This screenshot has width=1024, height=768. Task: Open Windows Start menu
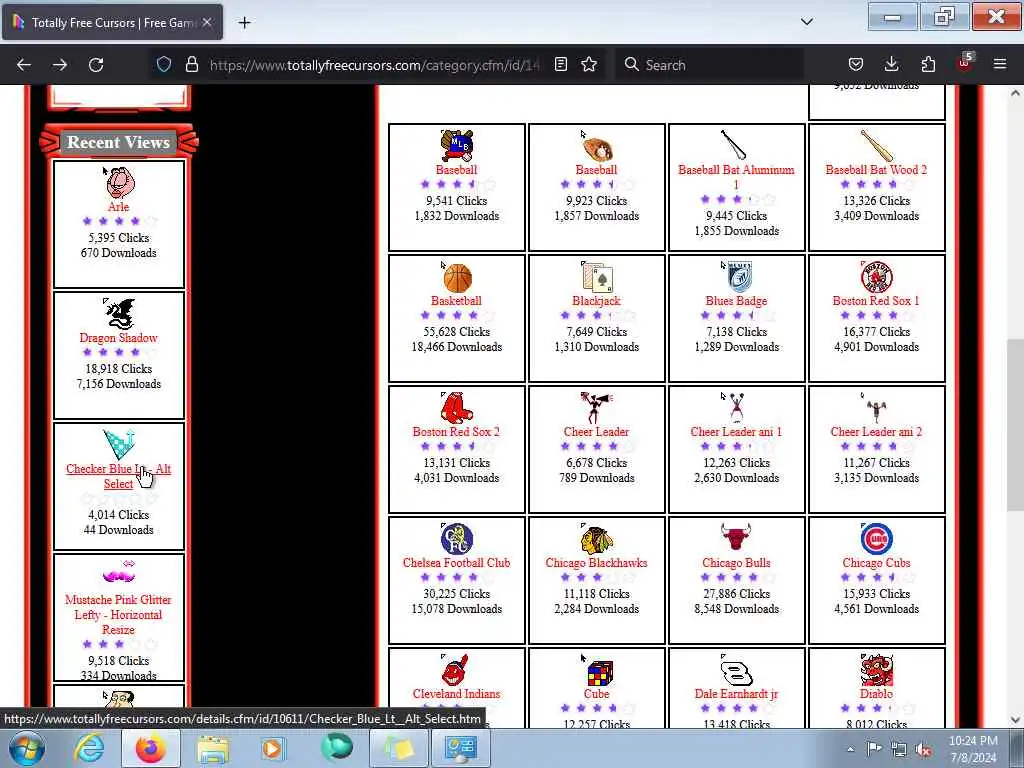pos(26,748)
